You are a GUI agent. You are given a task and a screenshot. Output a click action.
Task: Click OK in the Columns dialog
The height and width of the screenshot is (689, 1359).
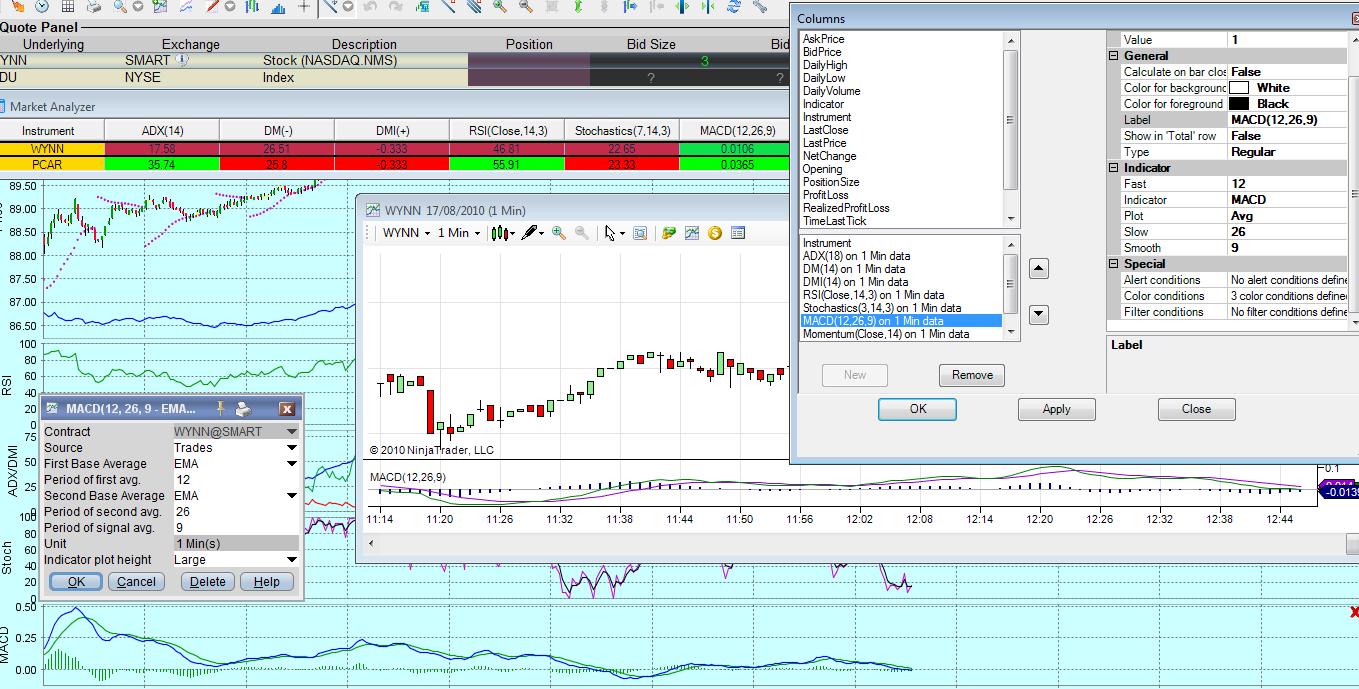pyautogui.click(x=918, y=409)
